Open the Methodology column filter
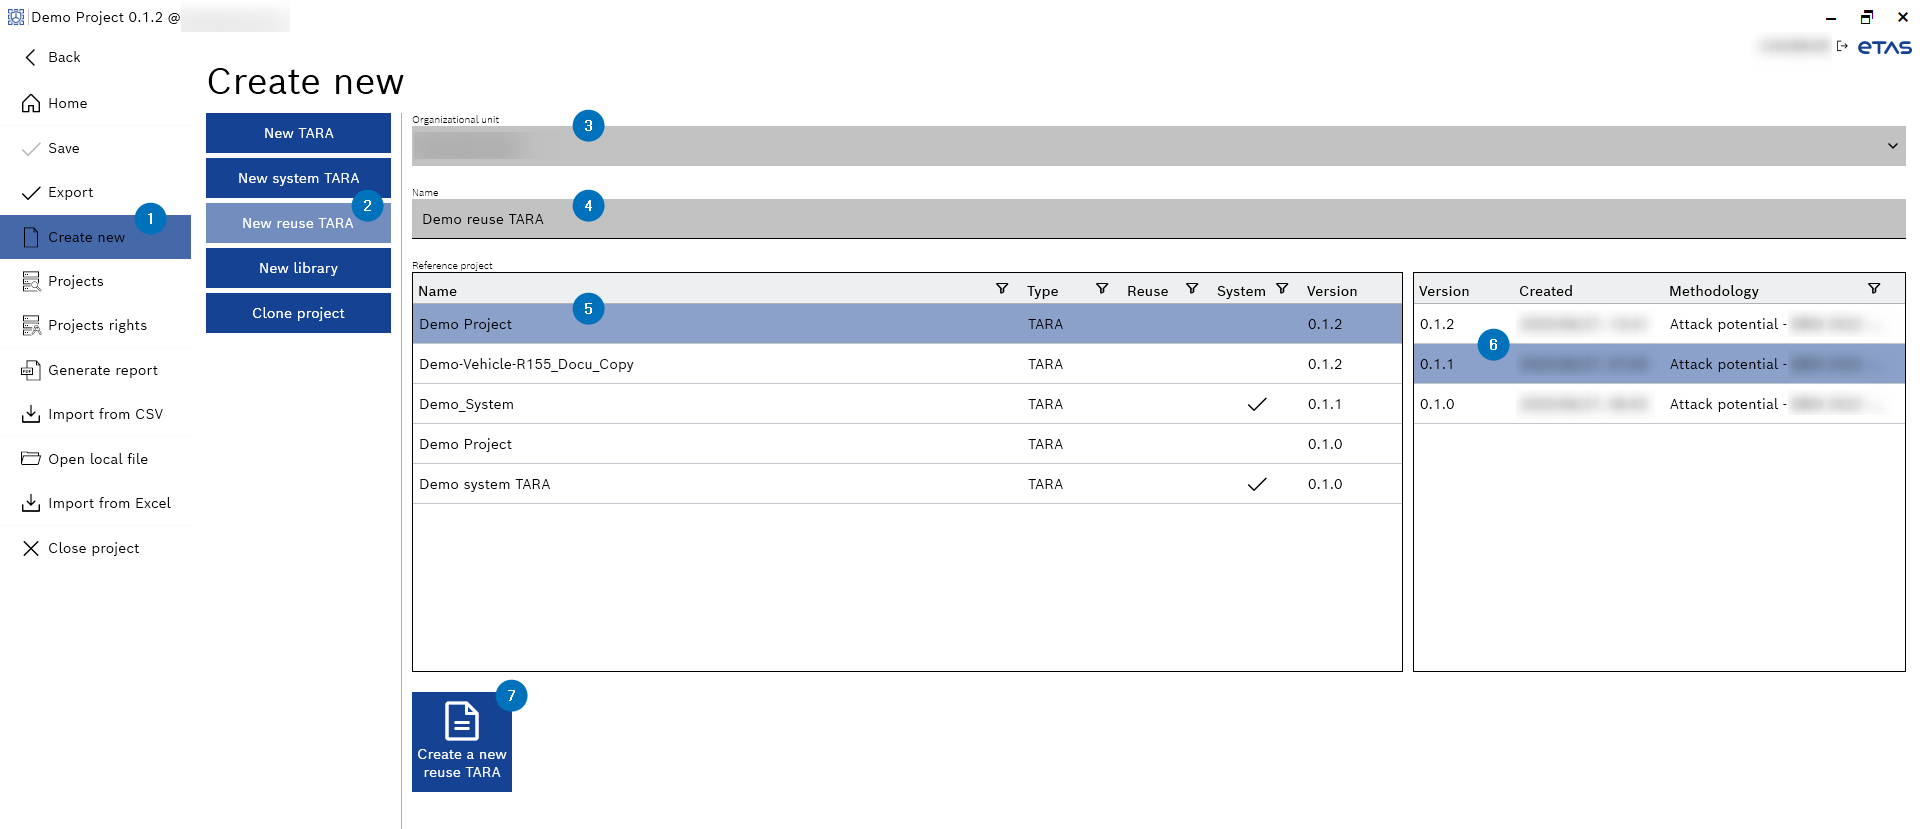The width and height of the screenshot is (1920, 829). [1873, 289]
